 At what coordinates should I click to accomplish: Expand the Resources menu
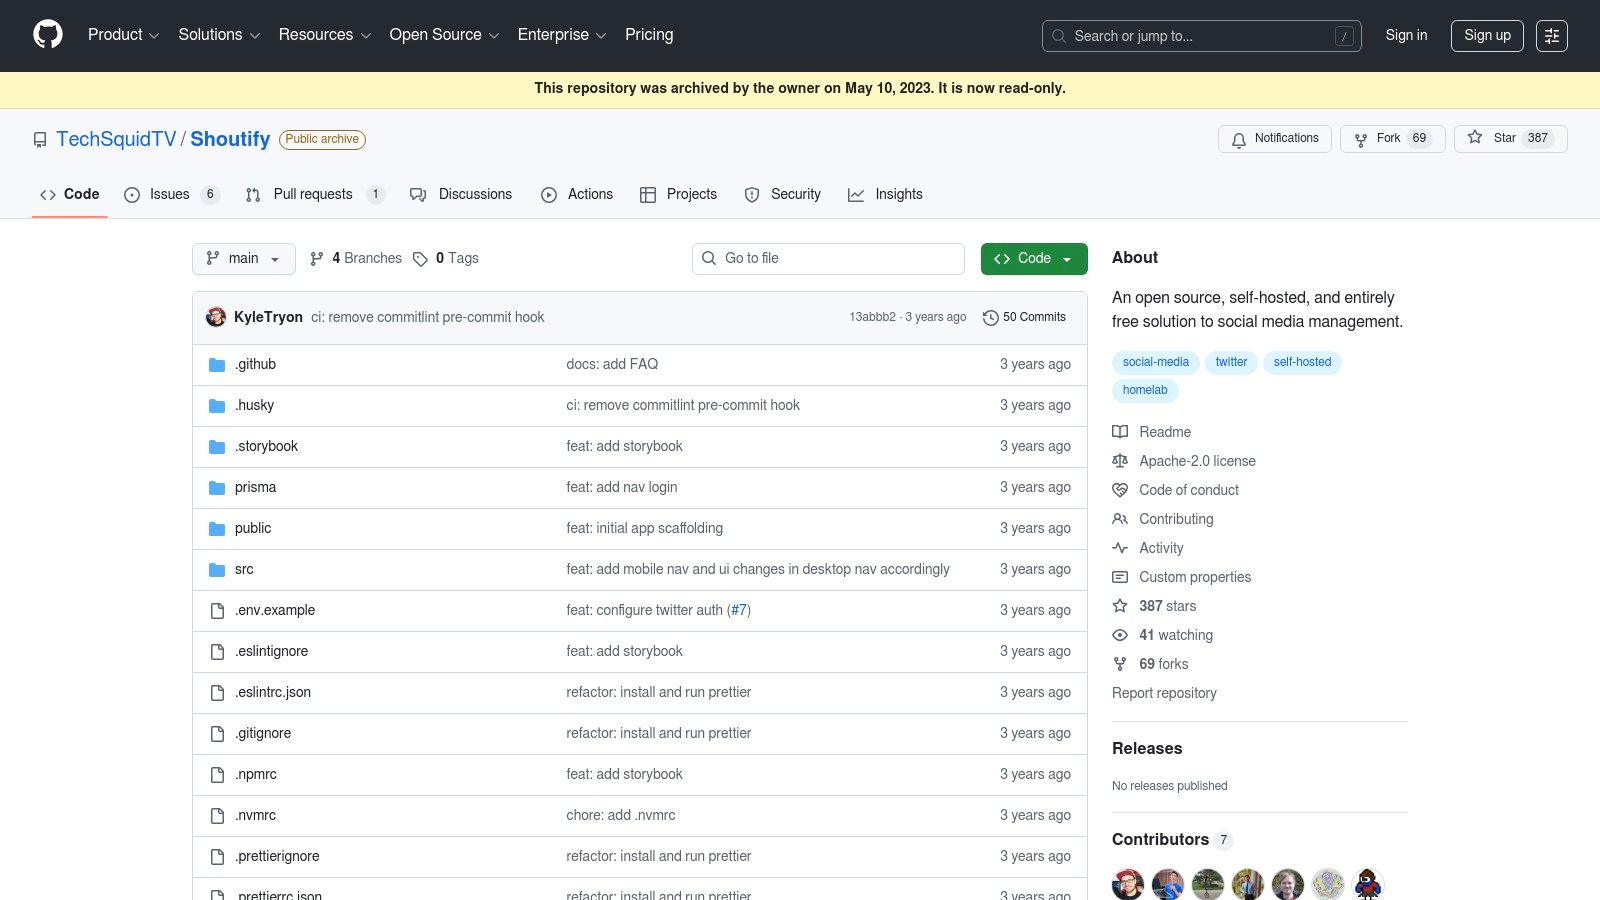[325, 35]
